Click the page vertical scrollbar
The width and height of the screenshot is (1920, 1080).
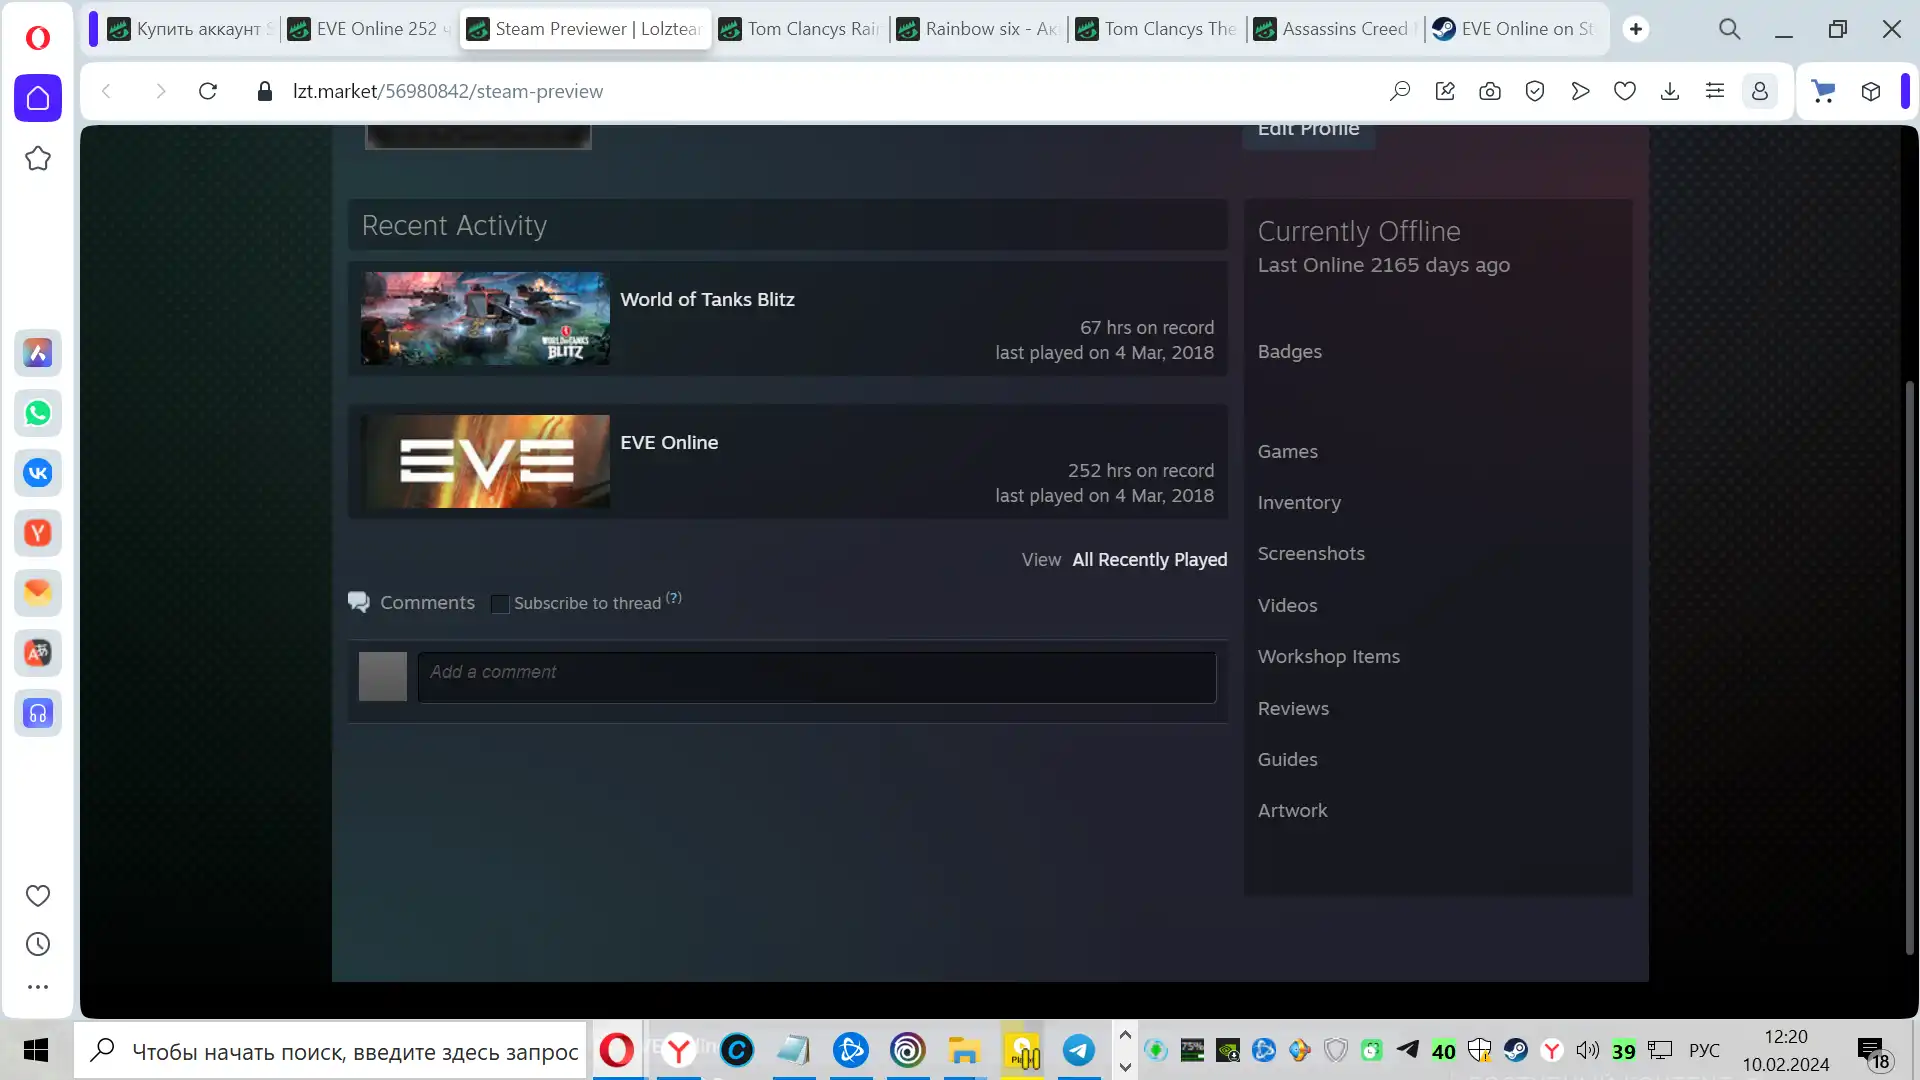(x=1908, y=668)
